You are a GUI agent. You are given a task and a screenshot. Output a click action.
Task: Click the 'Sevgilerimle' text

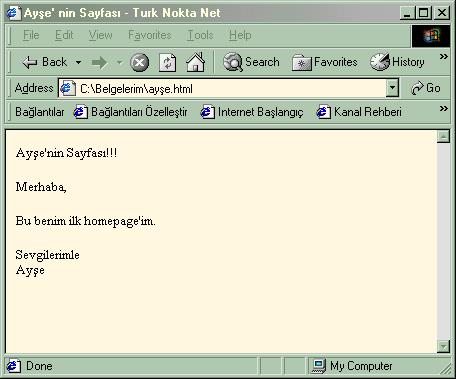47,255
